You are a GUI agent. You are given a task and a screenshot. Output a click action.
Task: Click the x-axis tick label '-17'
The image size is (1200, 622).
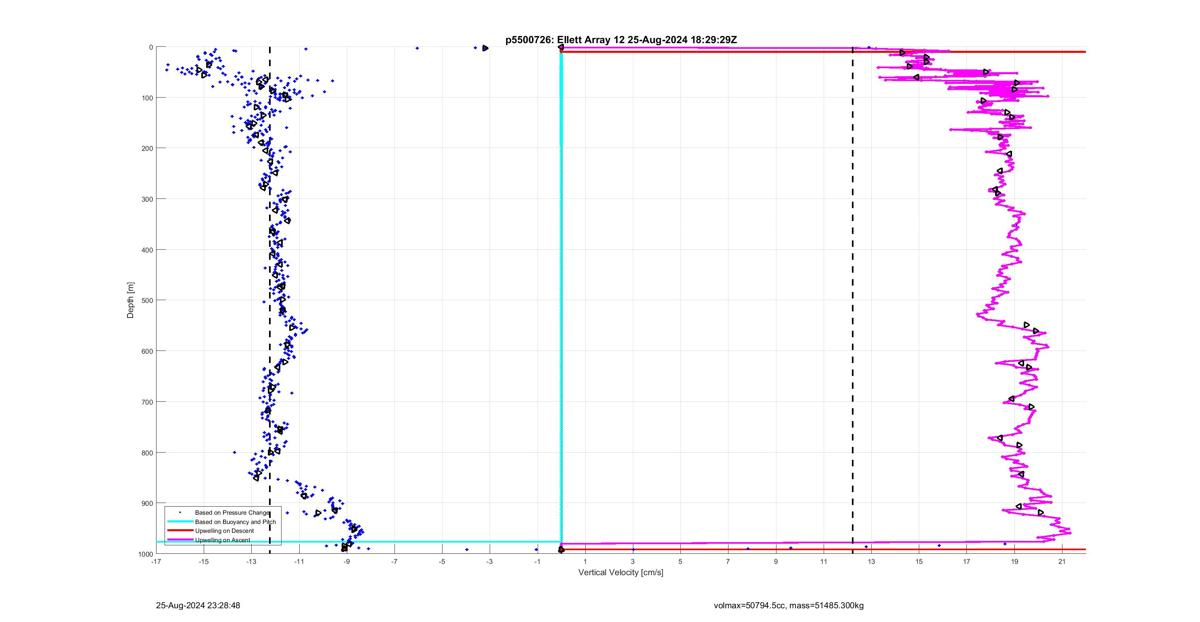point(156,562)
